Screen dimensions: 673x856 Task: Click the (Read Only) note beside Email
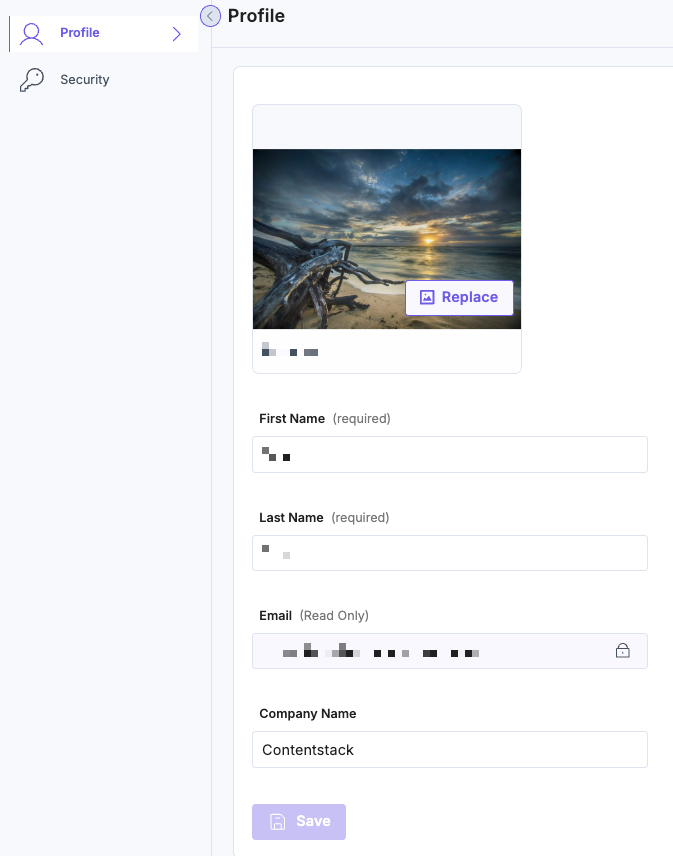334,616
